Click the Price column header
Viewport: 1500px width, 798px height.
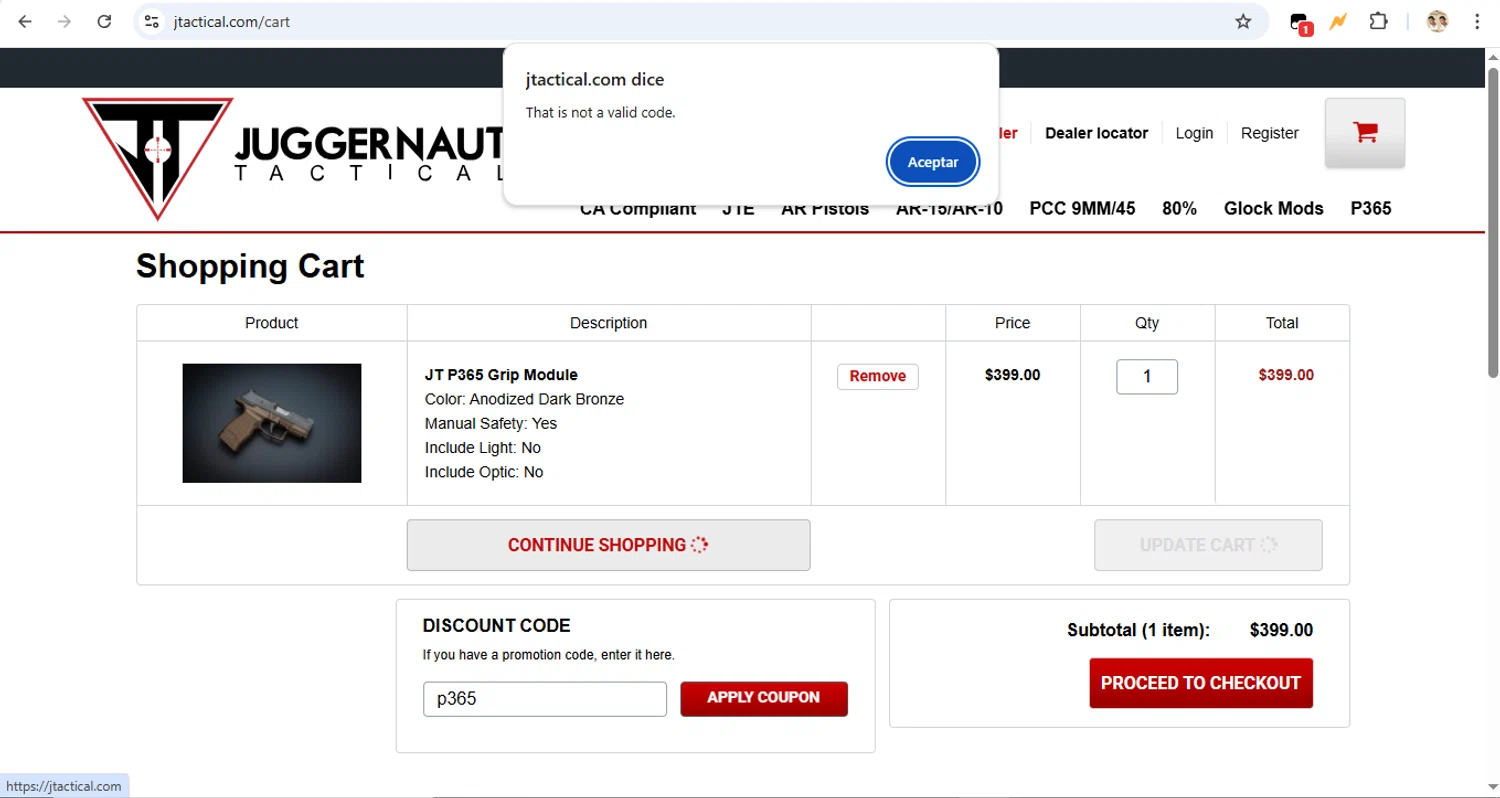point(1012,323)
